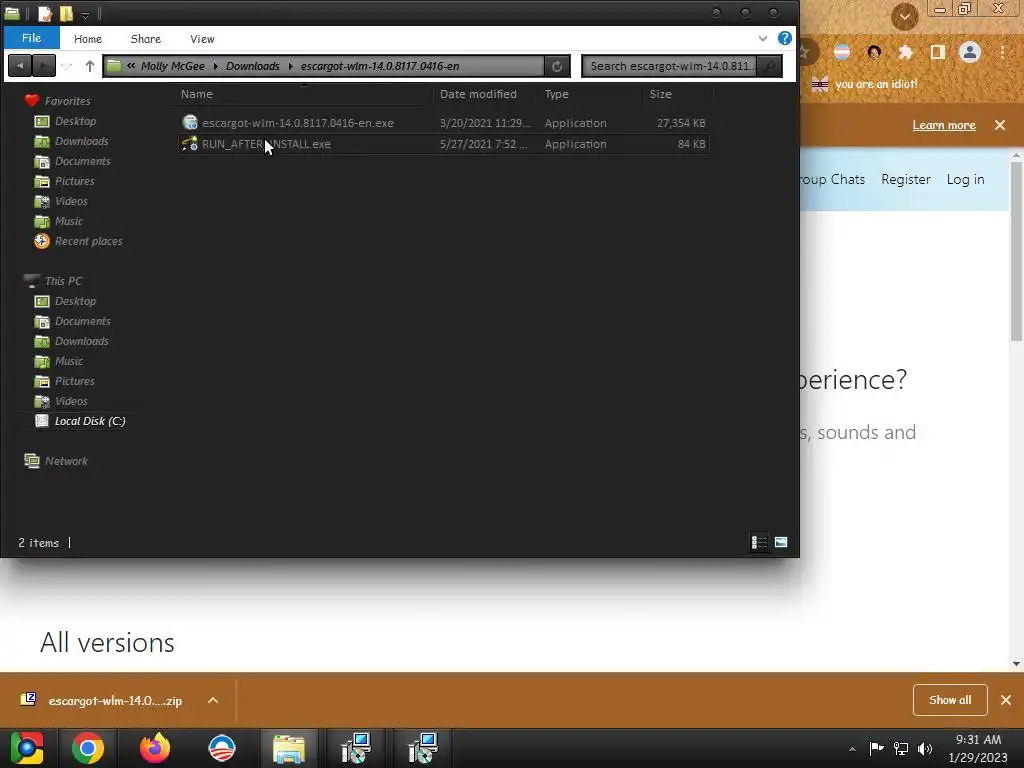Open recent locations dropdown arrow
Image resolution: width=1024 pixels, height=768 pixels.
pos(67,66)
